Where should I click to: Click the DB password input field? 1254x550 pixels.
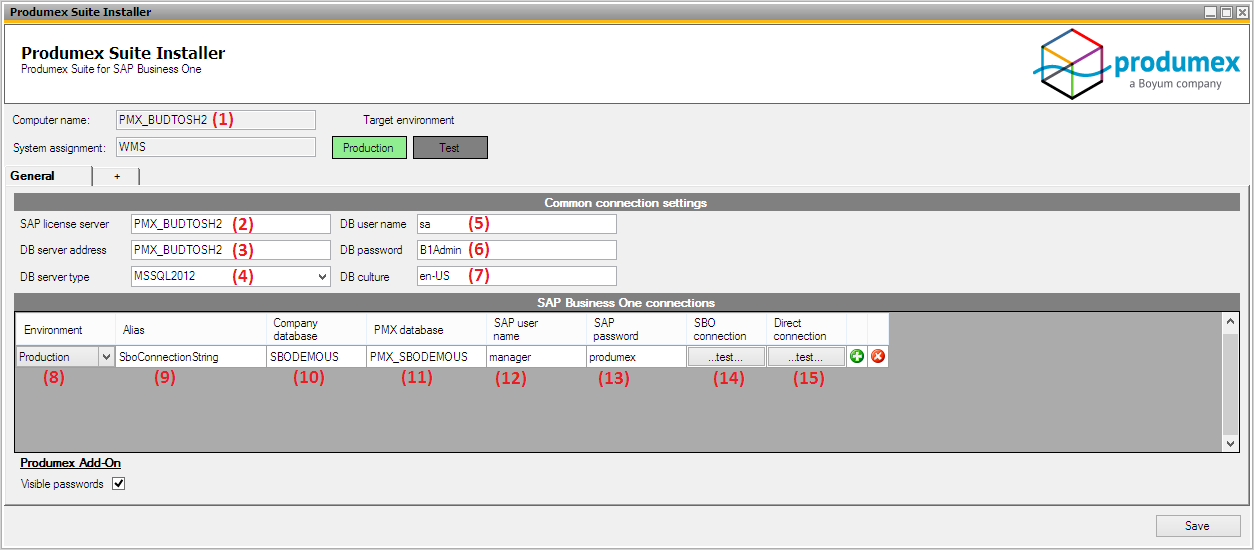(x=516, y=250)
